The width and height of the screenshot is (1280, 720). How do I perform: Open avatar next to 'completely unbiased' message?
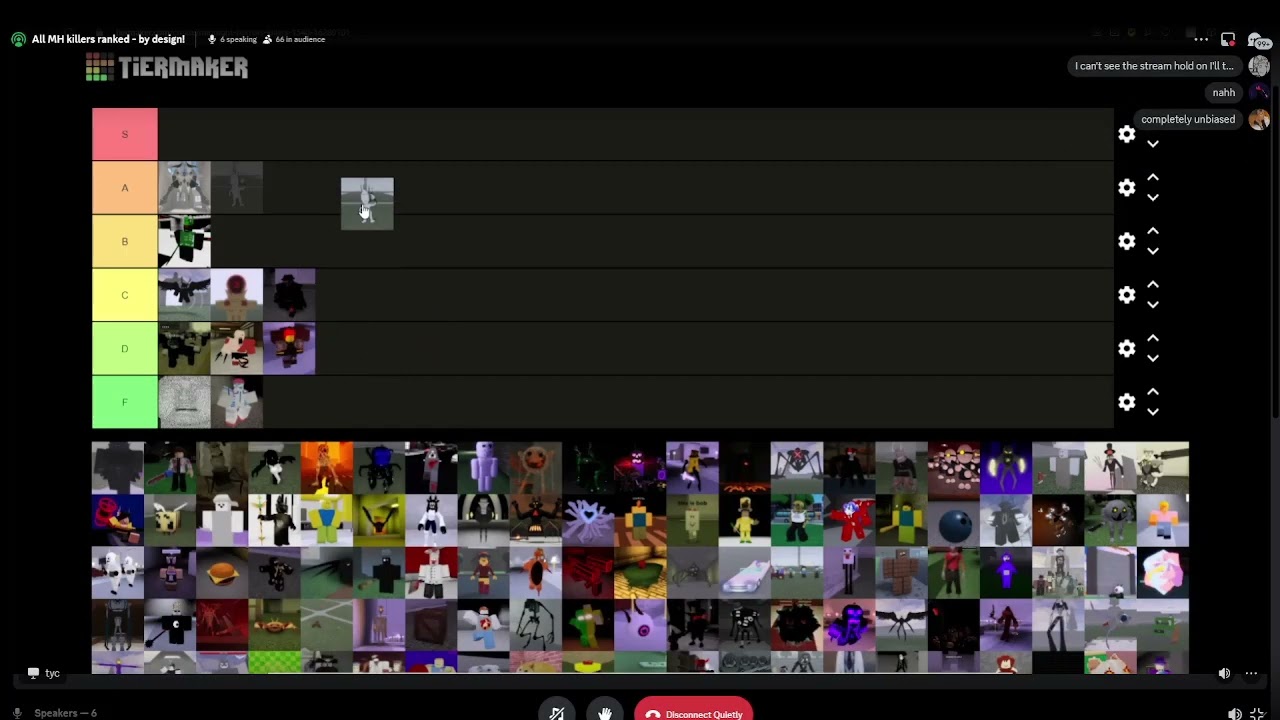tap(1259, 119)
